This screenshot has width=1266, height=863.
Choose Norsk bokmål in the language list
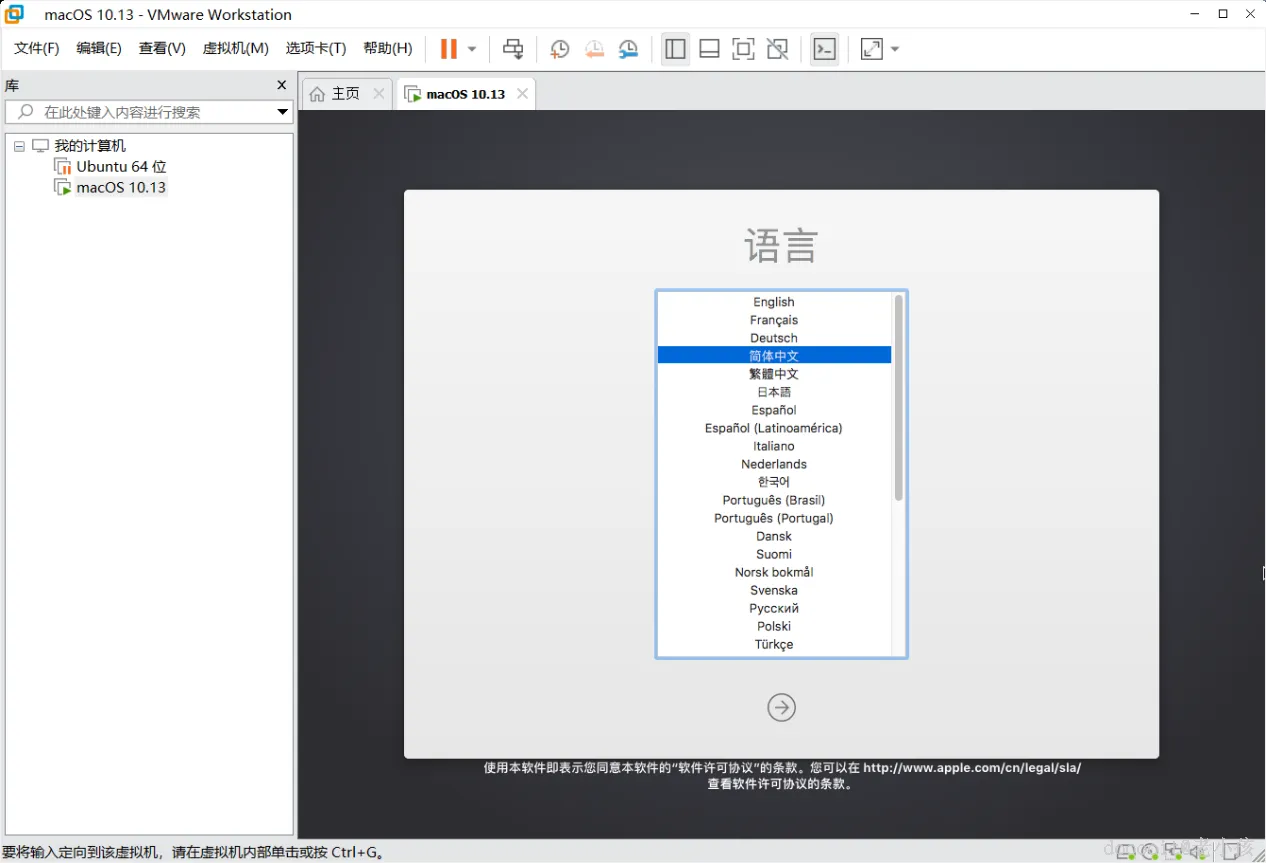click(774, 572)
